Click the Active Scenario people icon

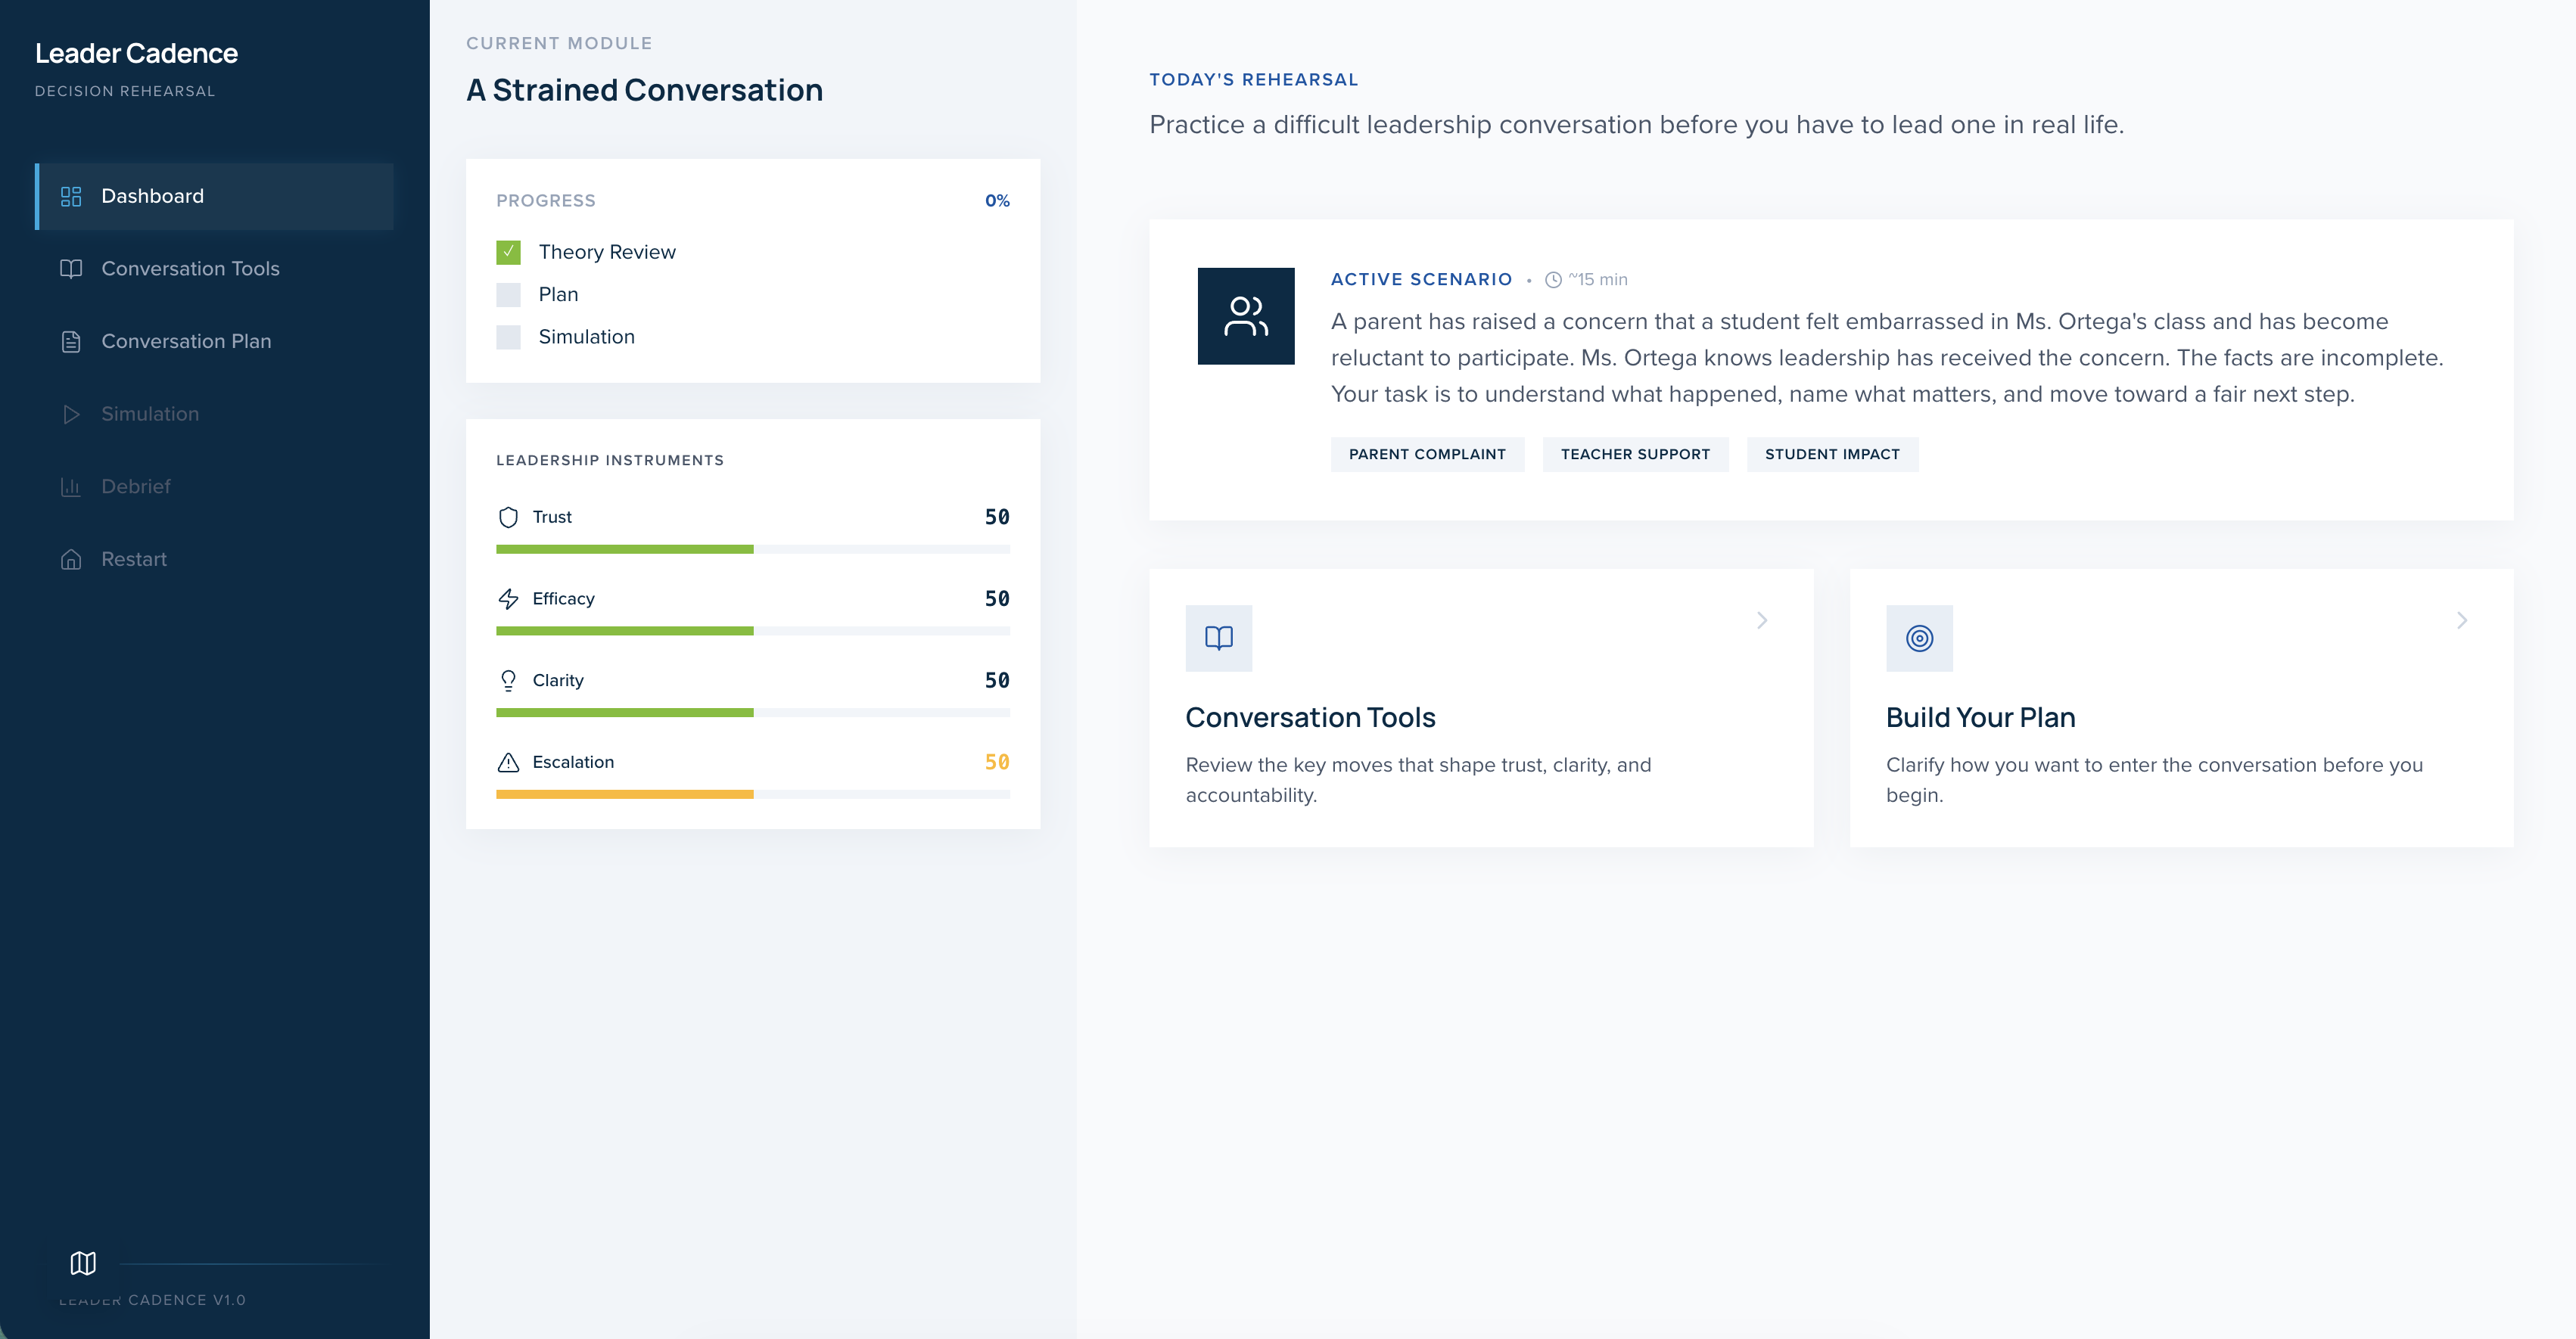coord(1246,316)
